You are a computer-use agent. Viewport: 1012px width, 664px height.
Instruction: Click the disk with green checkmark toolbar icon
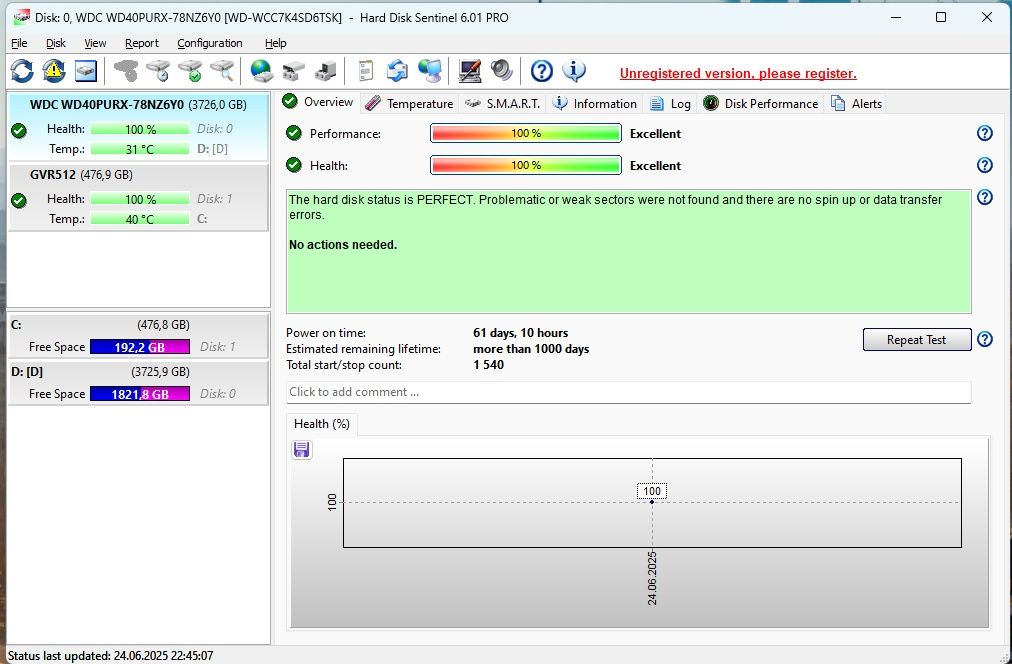tap(190, 70)
